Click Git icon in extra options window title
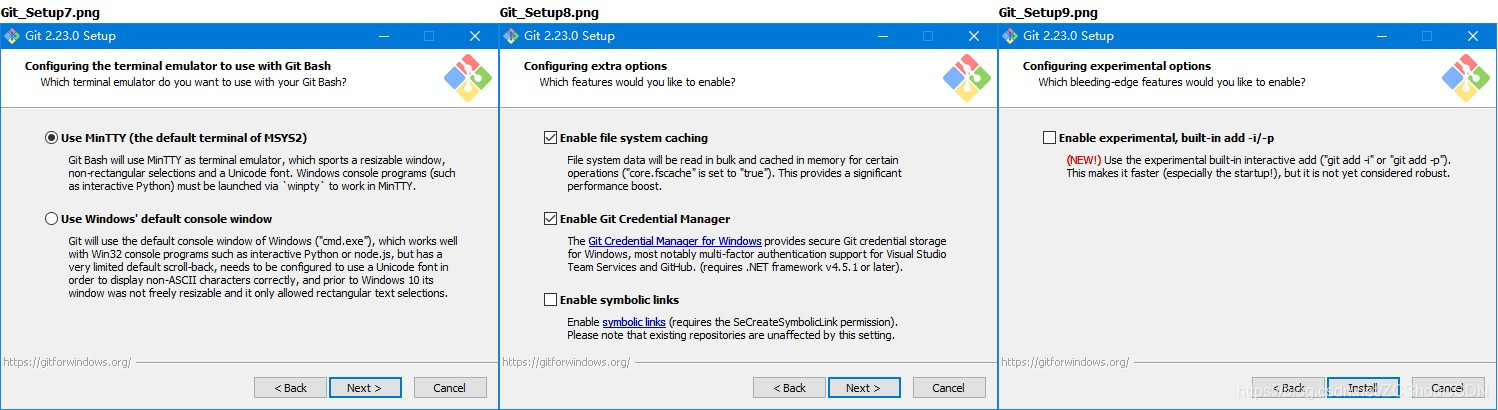Screen dimensions: 1498x410 point(511,36)
